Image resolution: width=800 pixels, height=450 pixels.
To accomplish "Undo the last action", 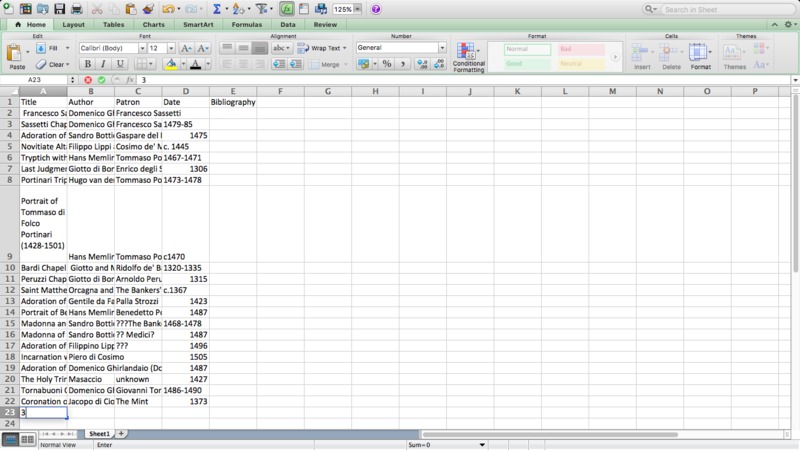I will click(168, 9).
